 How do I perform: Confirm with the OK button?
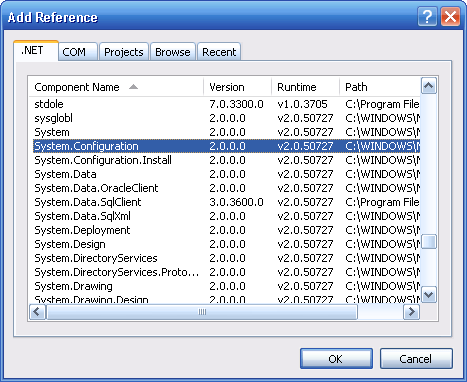(x=336, y=359)
